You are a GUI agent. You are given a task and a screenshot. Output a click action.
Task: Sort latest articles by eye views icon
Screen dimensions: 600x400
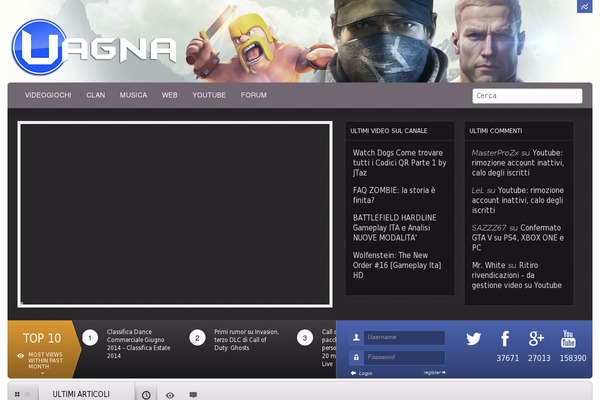pos(170,395)
